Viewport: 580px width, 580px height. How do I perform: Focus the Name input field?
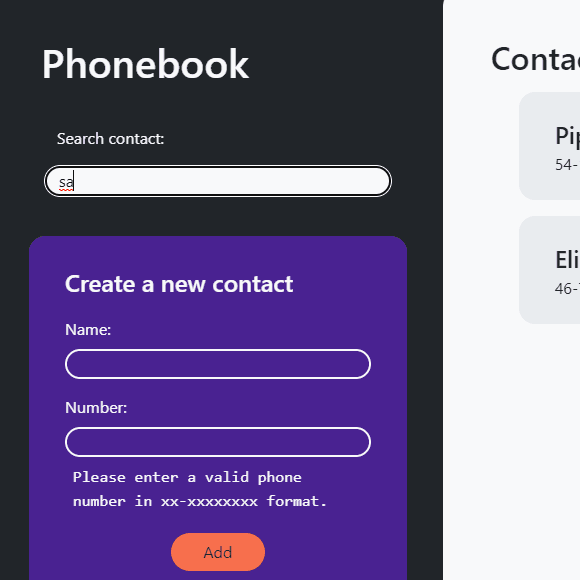point(218,364)
